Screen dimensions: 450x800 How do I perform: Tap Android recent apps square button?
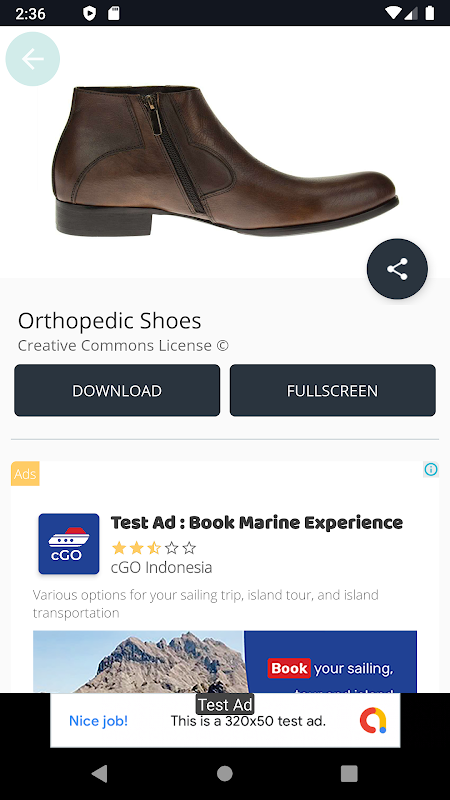pos(349,774)
